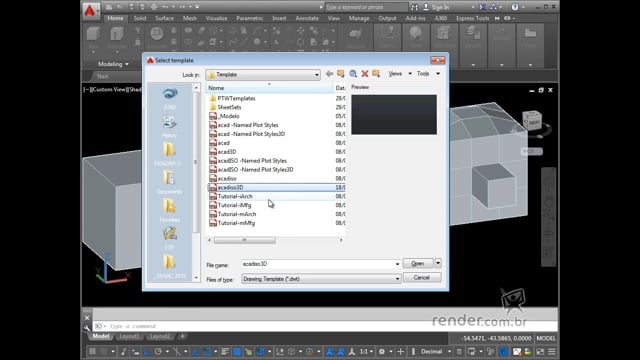Screen dimensions: 640x360
Task: Click the Extrude icon in the ribbon
Action: (x=117, y=34)
